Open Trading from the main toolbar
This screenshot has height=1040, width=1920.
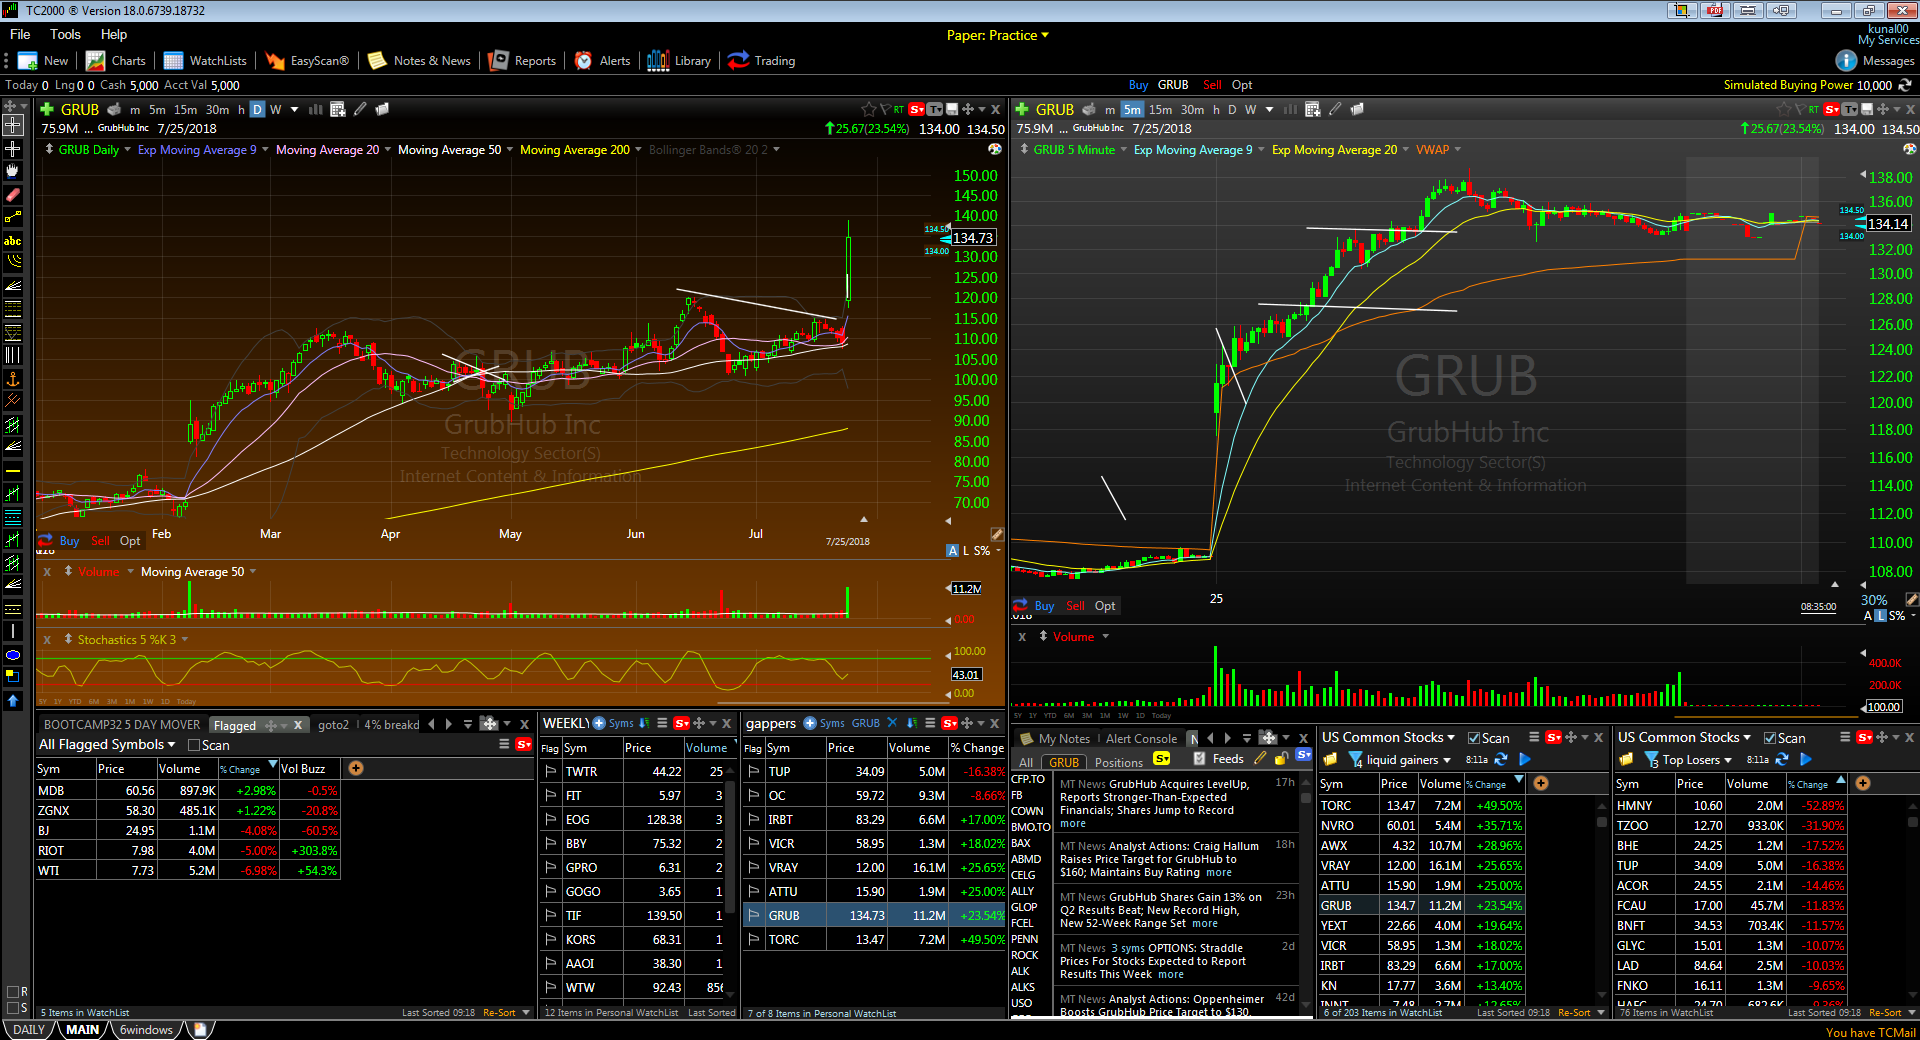[762, 61]
